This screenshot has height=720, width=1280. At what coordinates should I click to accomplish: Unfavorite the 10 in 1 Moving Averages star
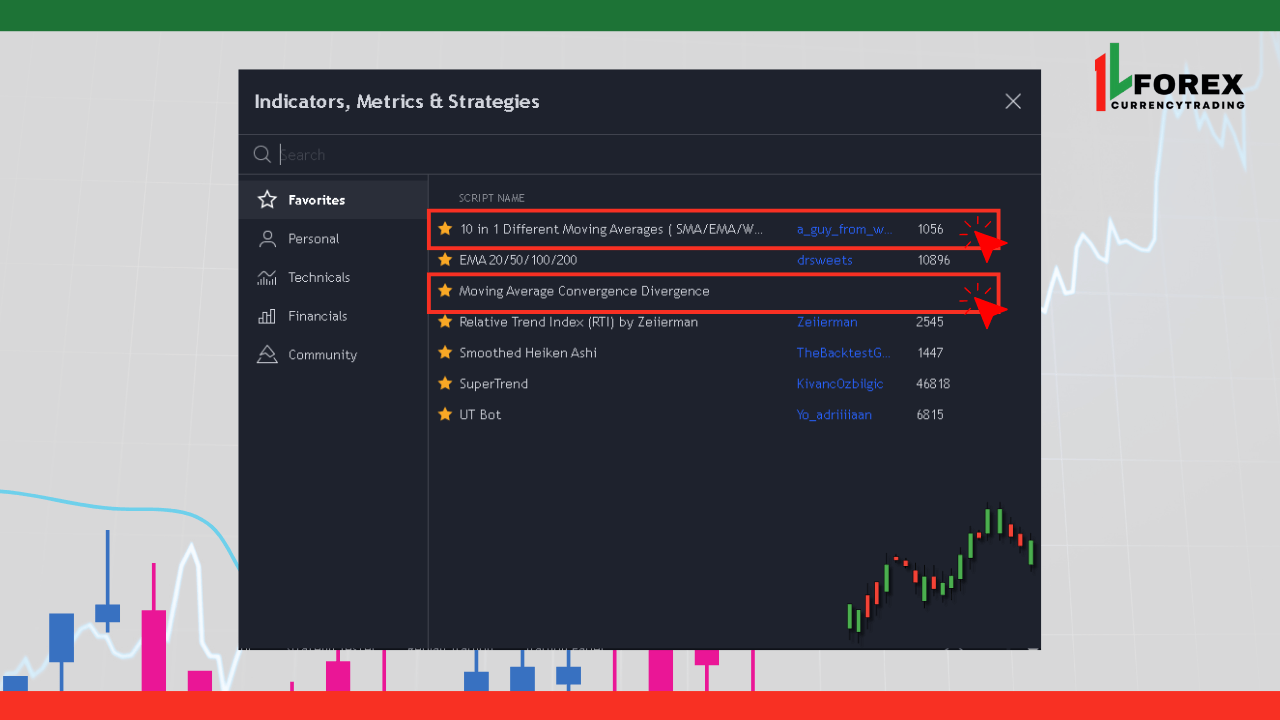coord(445,229)
